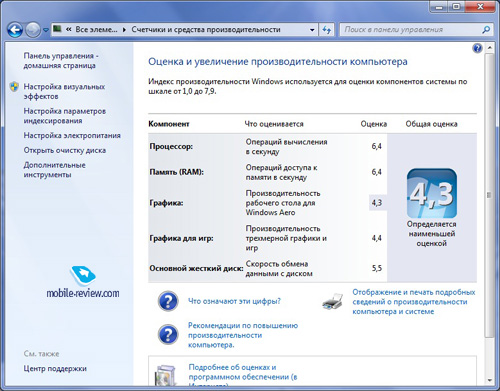This screenshot has width=500, height=391.
Task: Open 'Настройка параметров индексирования'
Action: click(65, 116)
